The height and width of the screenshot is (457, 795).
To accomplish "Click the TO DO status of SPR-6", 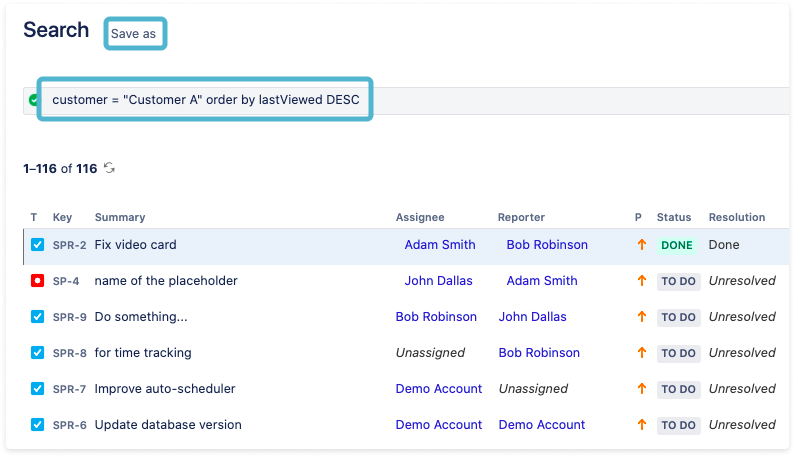I will tap(677, 425).
